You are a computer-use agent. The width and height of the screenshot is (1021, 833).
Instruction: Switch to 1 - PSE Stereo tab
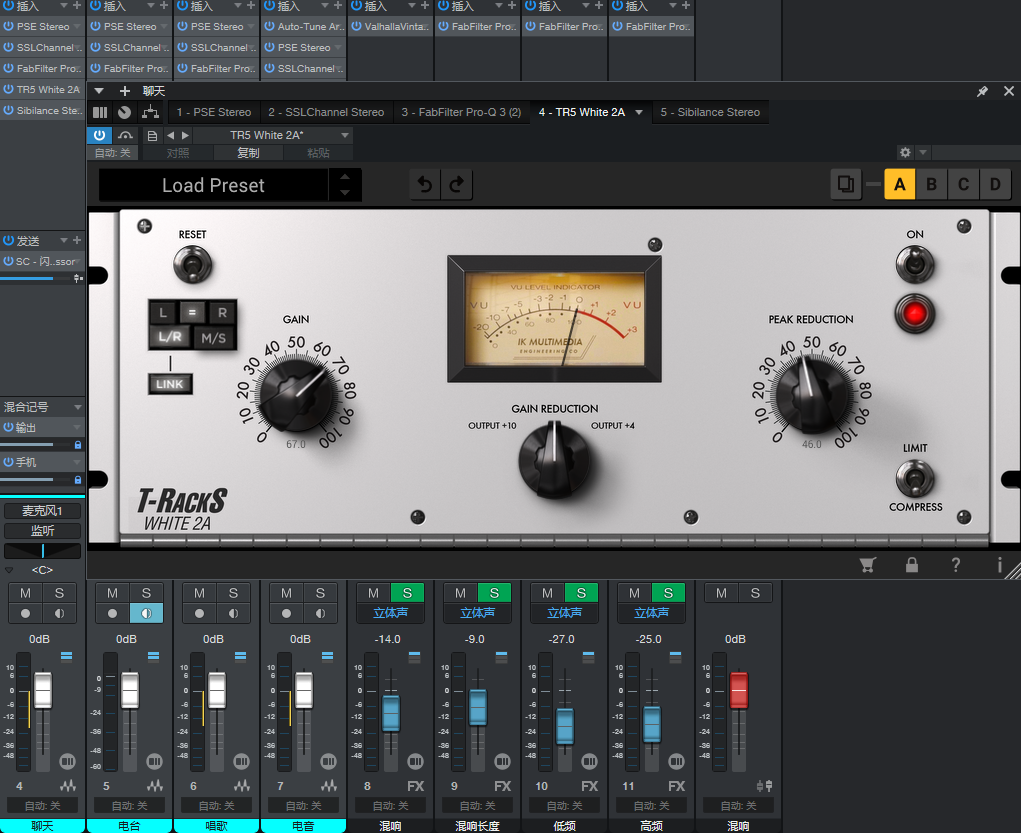click(x=214, y=112)
